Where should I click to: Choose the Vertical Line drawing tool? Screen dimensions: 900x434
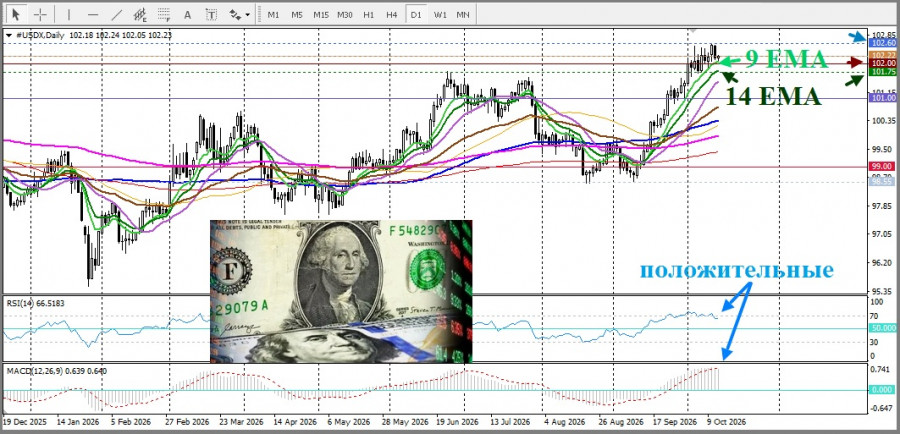[69, 14]
